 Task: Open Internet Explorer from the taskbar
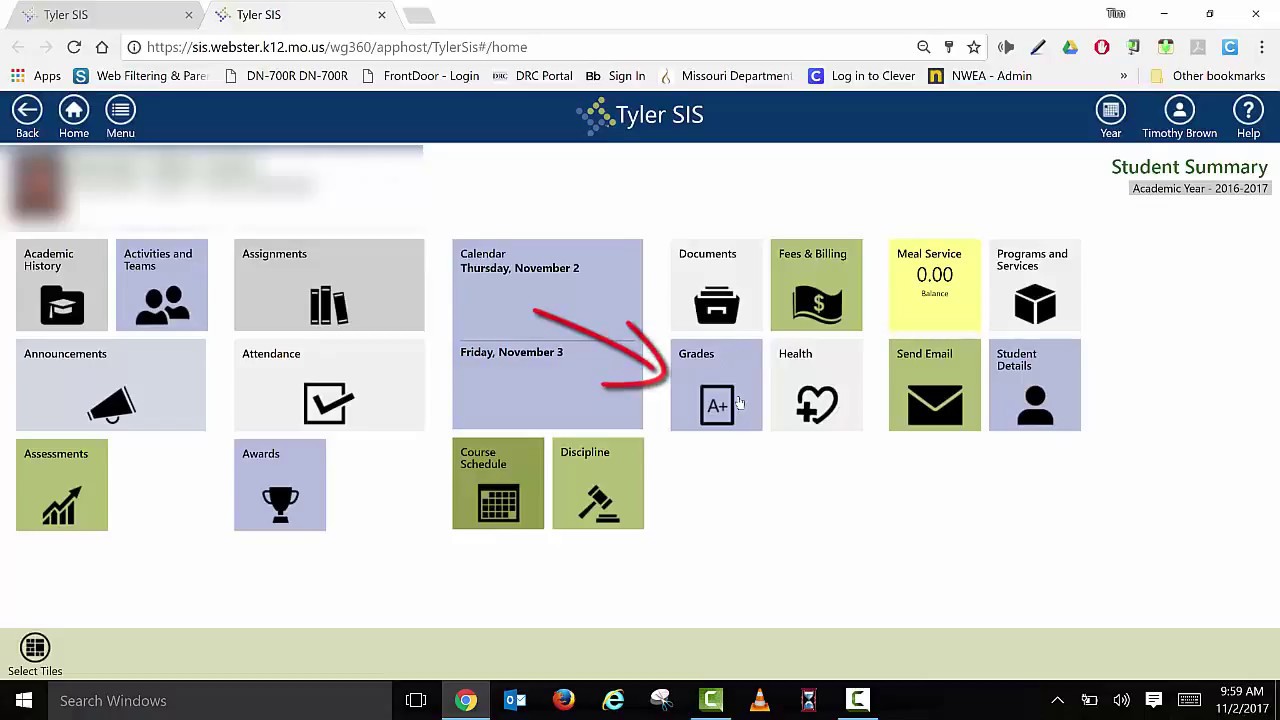(x=613, y=701)
